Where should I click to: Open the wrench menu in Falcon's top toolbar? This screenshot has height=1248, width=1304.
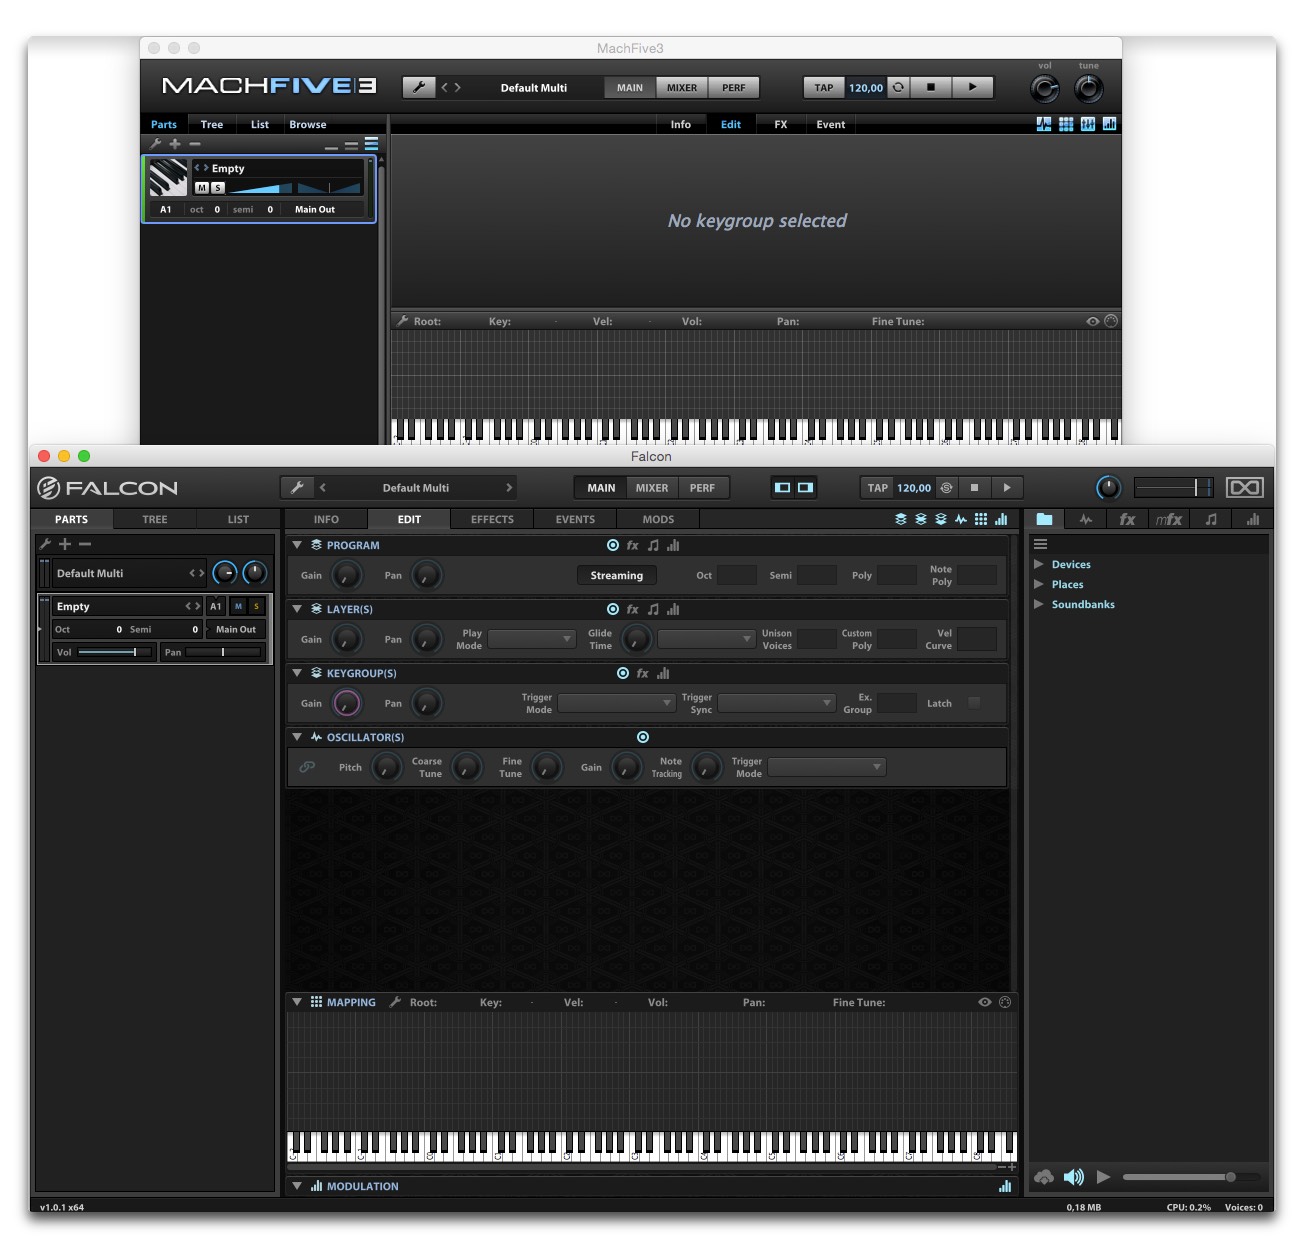(x=297, y=488)
